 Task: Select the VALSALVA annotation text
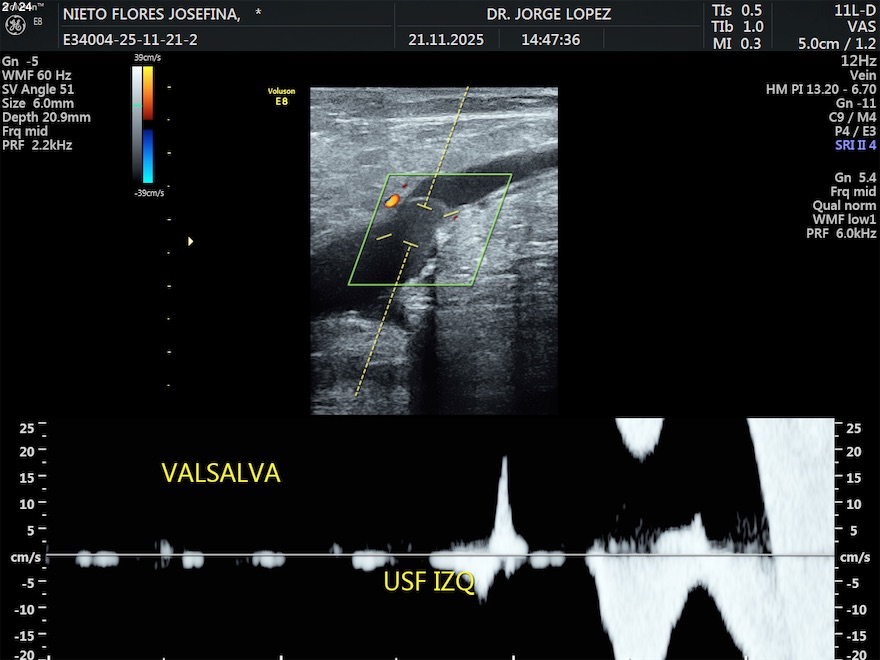[221, 474]
